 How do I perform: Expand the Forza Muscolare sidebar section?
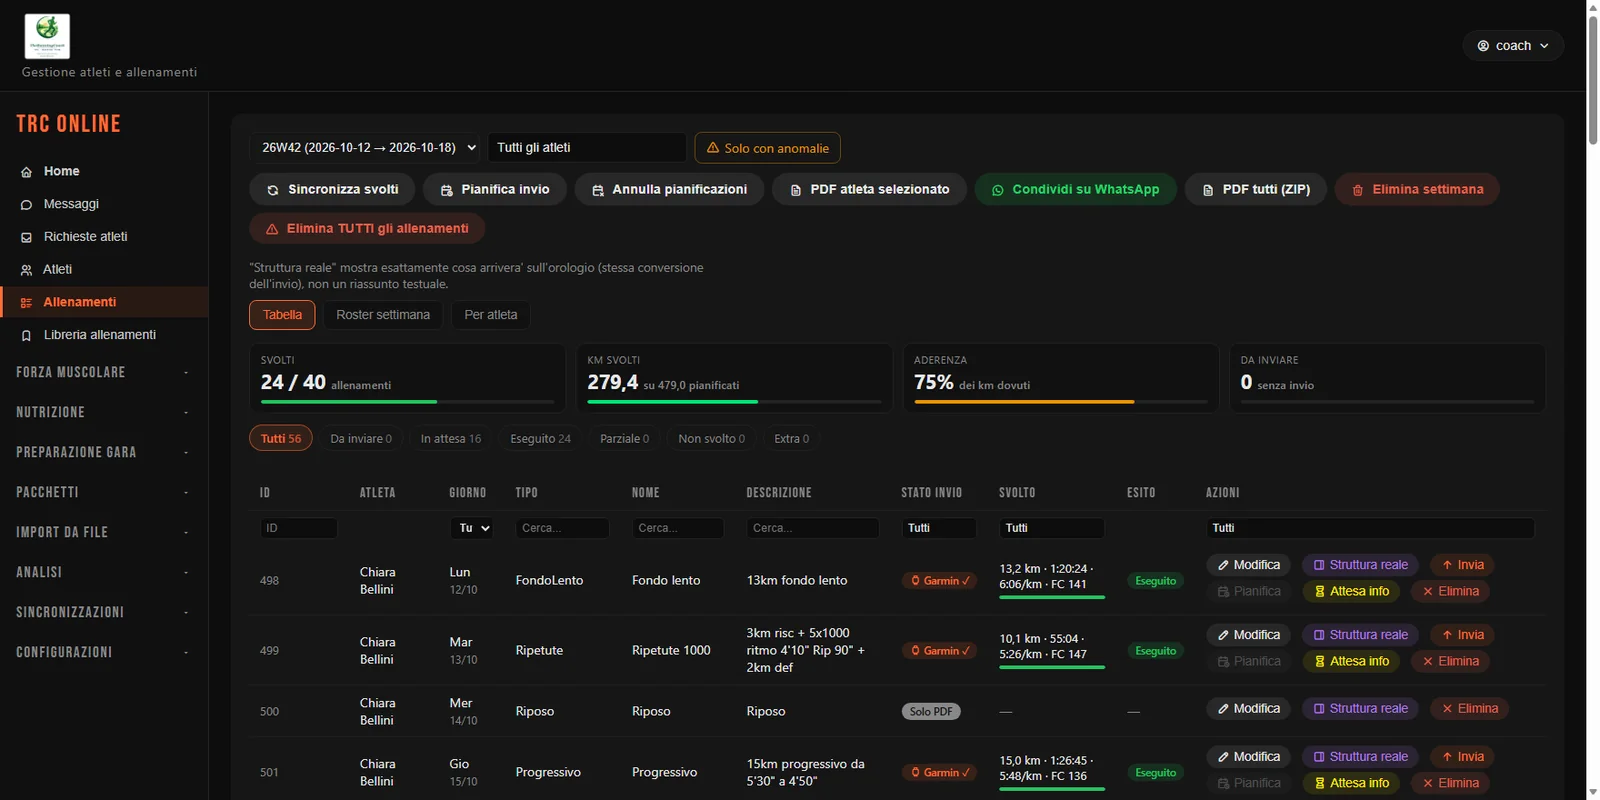coord(104,372)
